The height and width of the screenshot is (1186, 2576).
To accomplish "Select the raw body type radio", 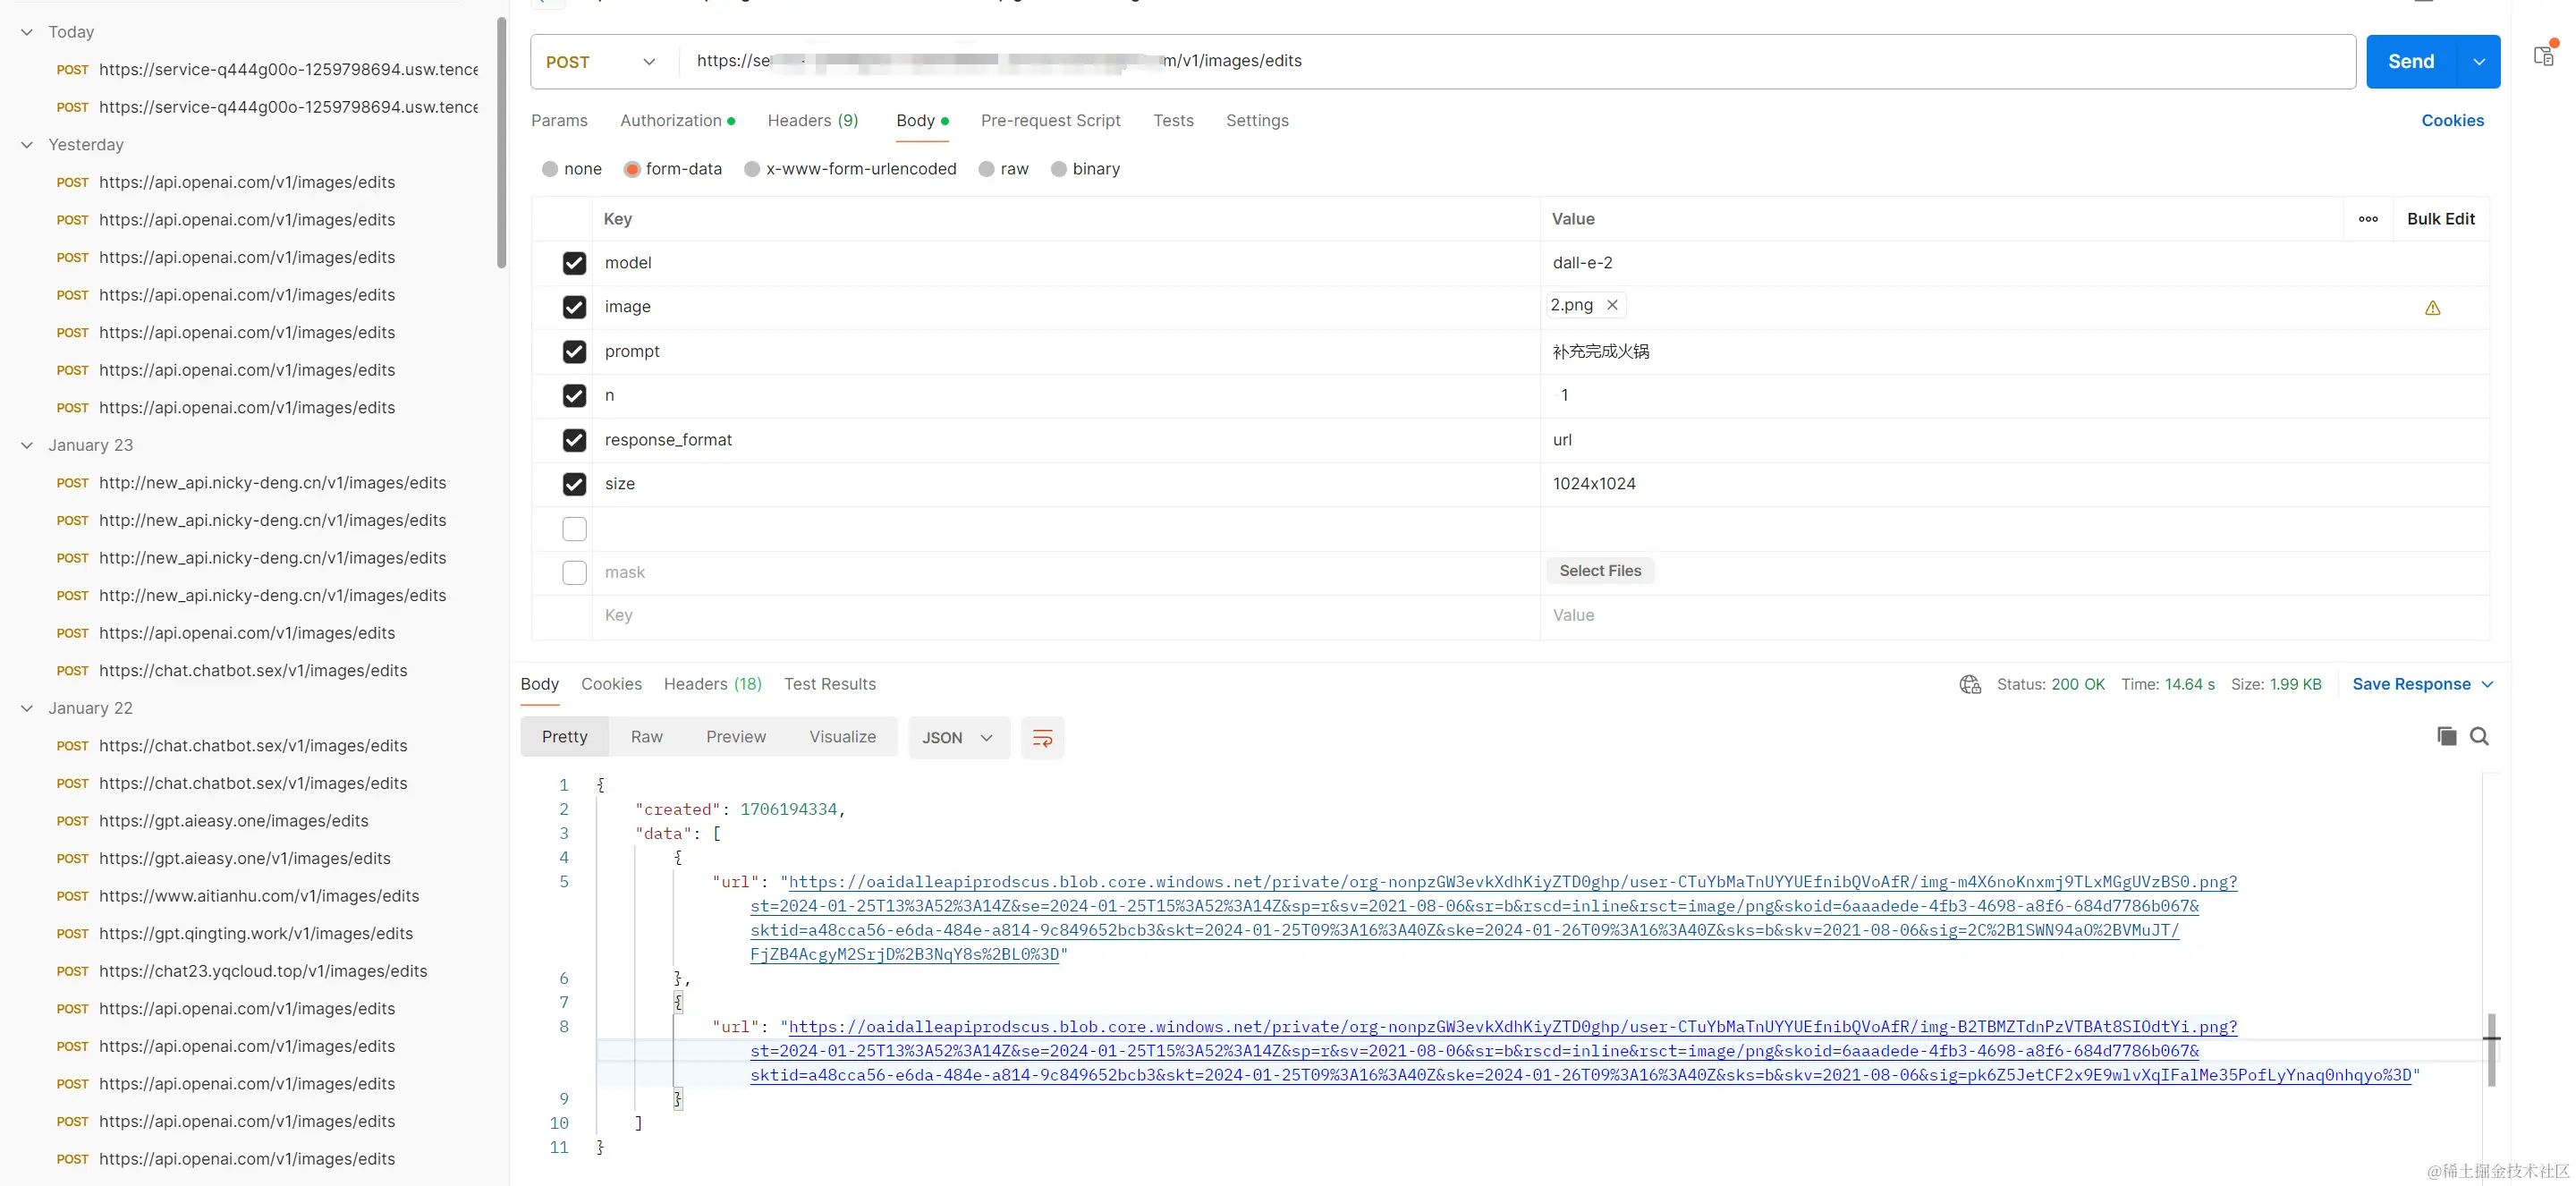I will [x=987, y=169].
